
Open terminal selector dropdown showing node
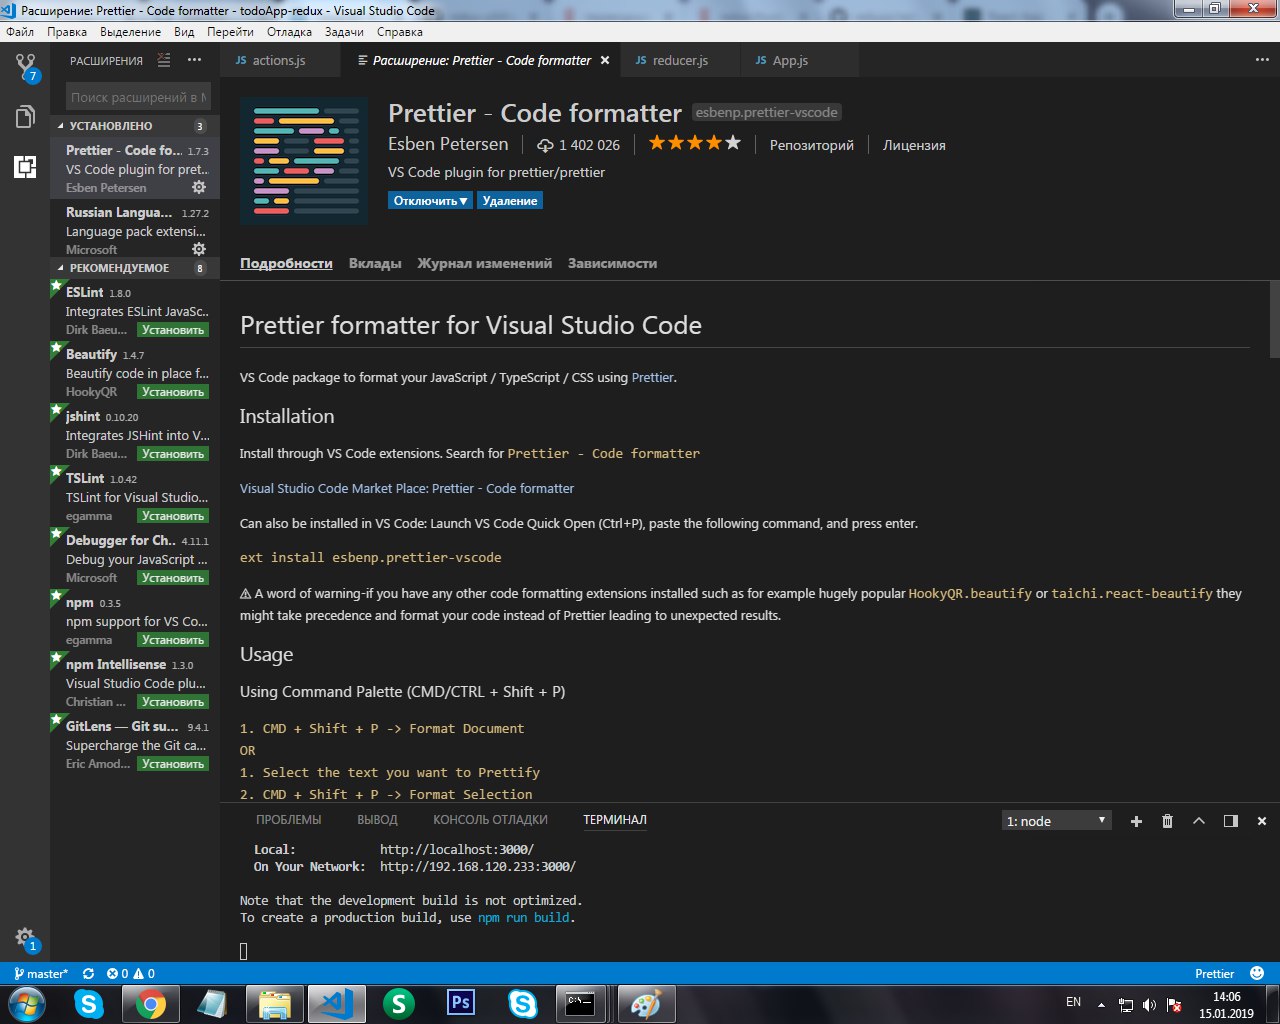coord(1057,821)
